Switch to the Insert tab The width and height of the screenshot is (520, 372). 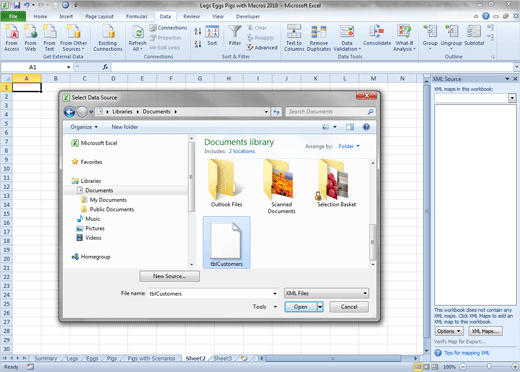point(66,16)
